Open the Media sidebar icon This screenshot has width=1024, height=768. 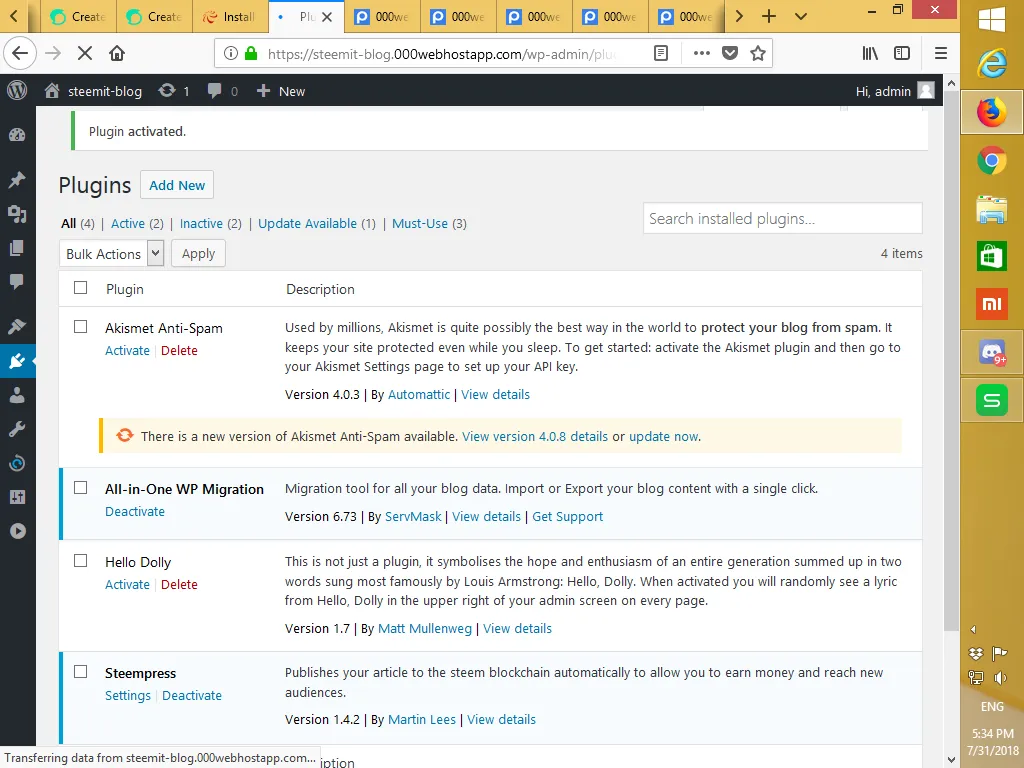(x=17, y=214)
